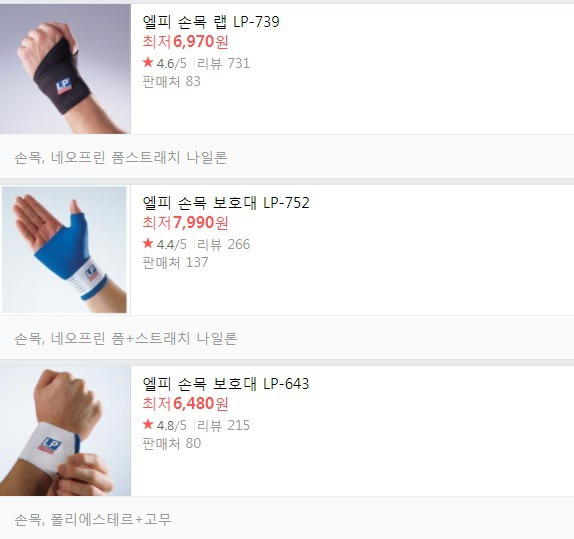Click the spec line 손목, 폴리에스테르+고무

click(93, 519)
